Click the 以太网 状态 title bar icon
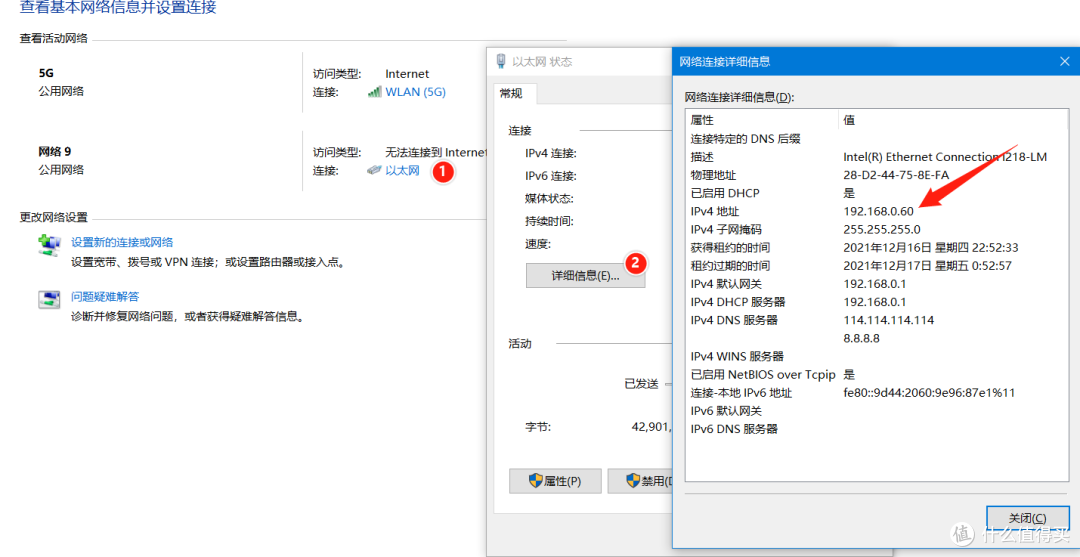This screenshot has width=1080, height=557. pyautogui.click(x=501, y=61)
